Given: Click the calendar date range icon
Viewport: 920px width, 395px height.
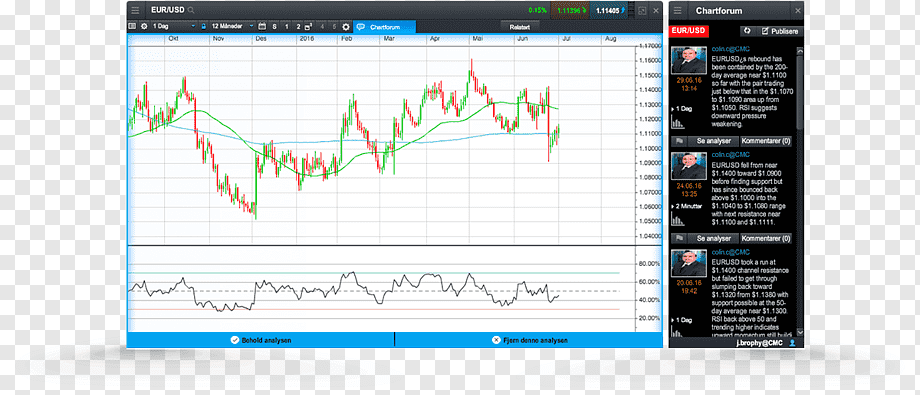Looking at the screenshot, I should click(262, 26).
